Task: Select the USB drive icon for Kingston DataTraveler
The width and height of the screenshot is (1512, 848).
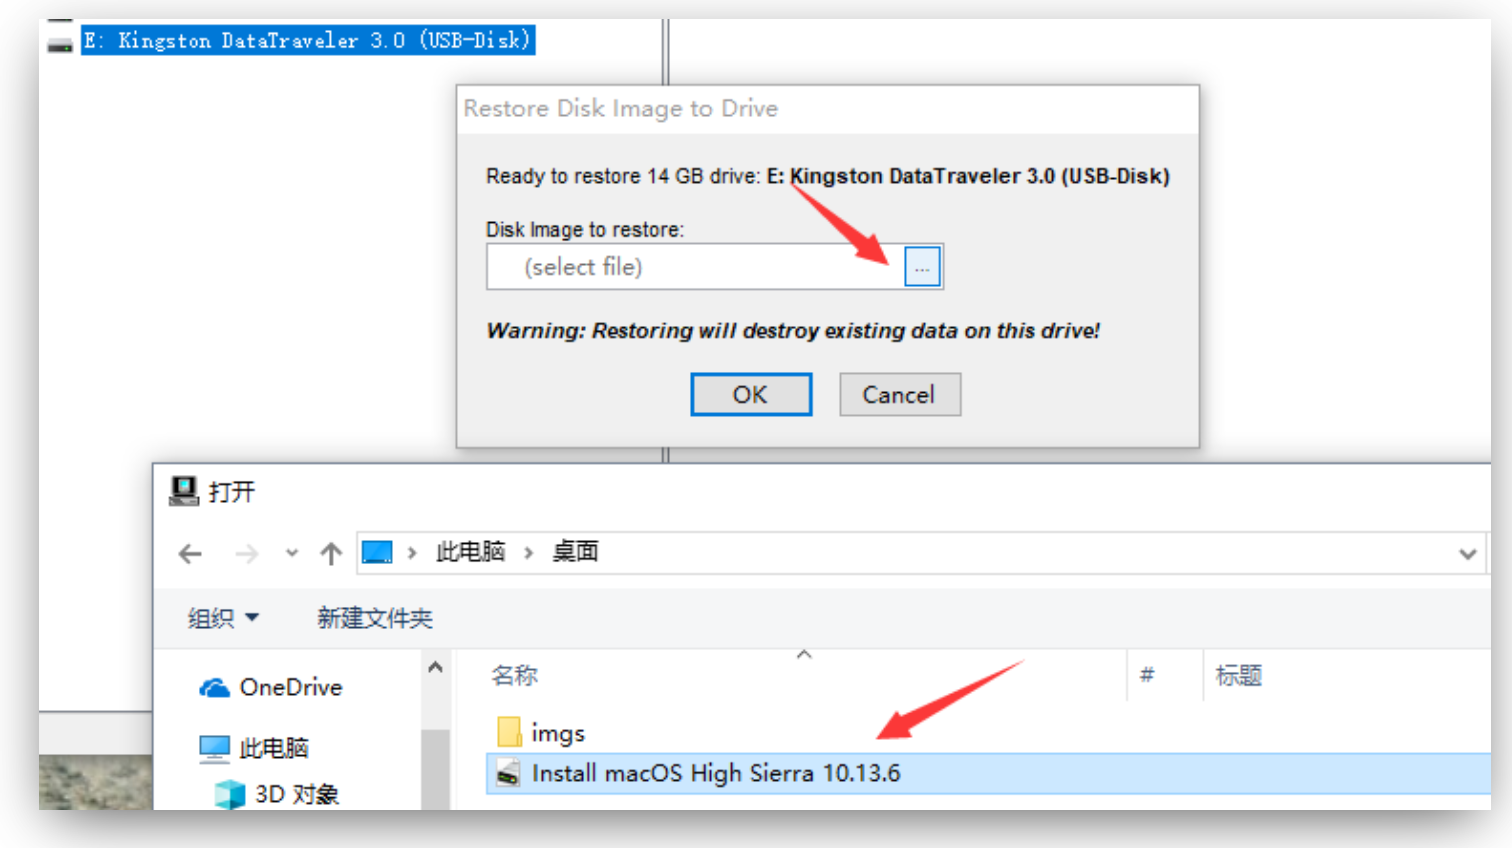Action: pos(60,42)
